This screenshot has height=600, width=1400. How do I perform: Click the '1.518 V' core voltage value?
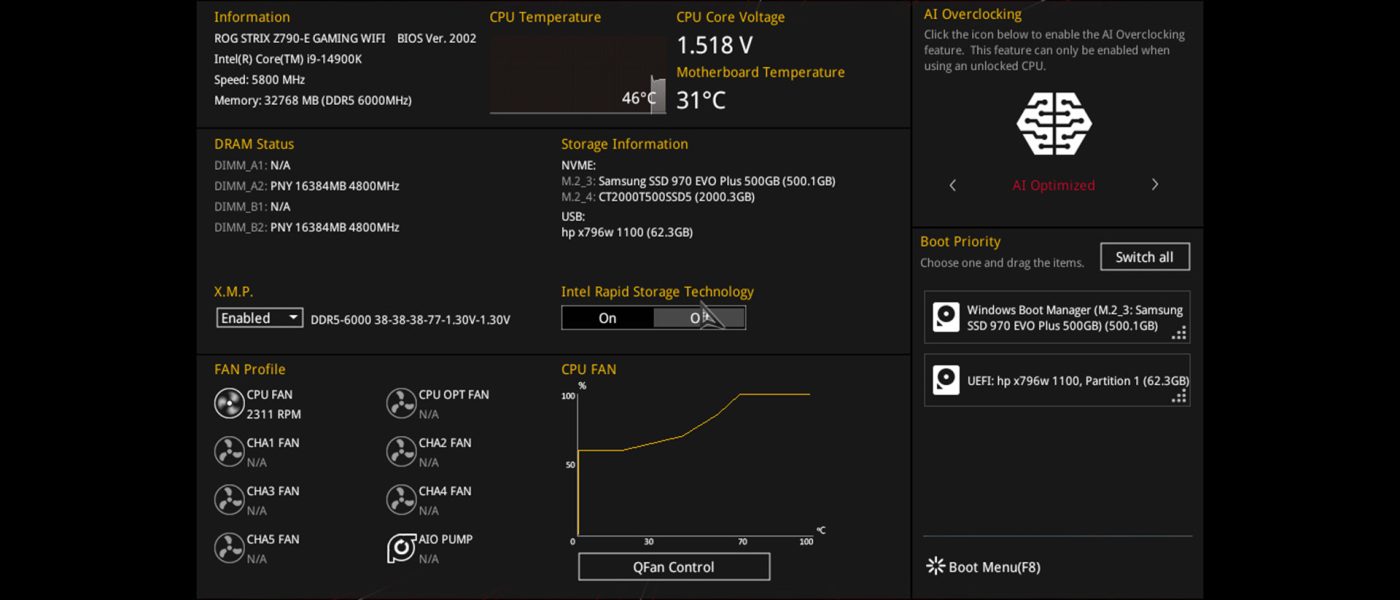[x=714, y=45]
